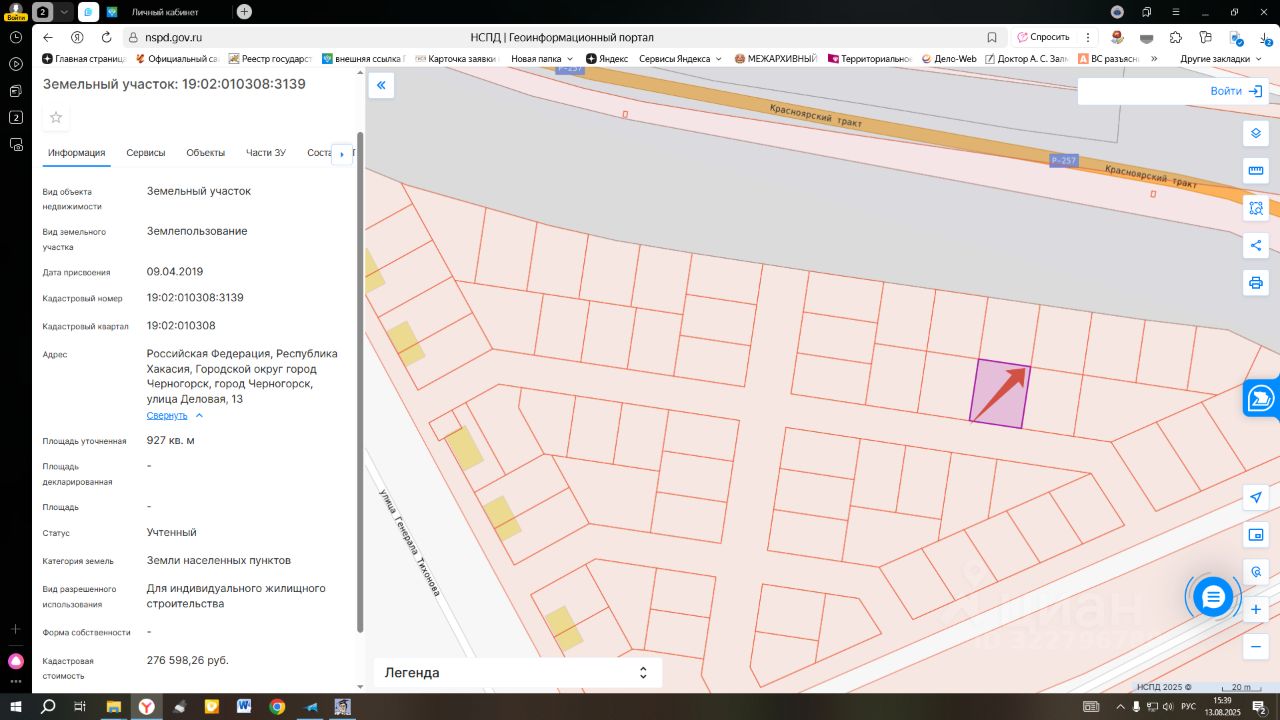Collapse the info side panel
This screenshot has height=720, width=1280.
point(380,86)
